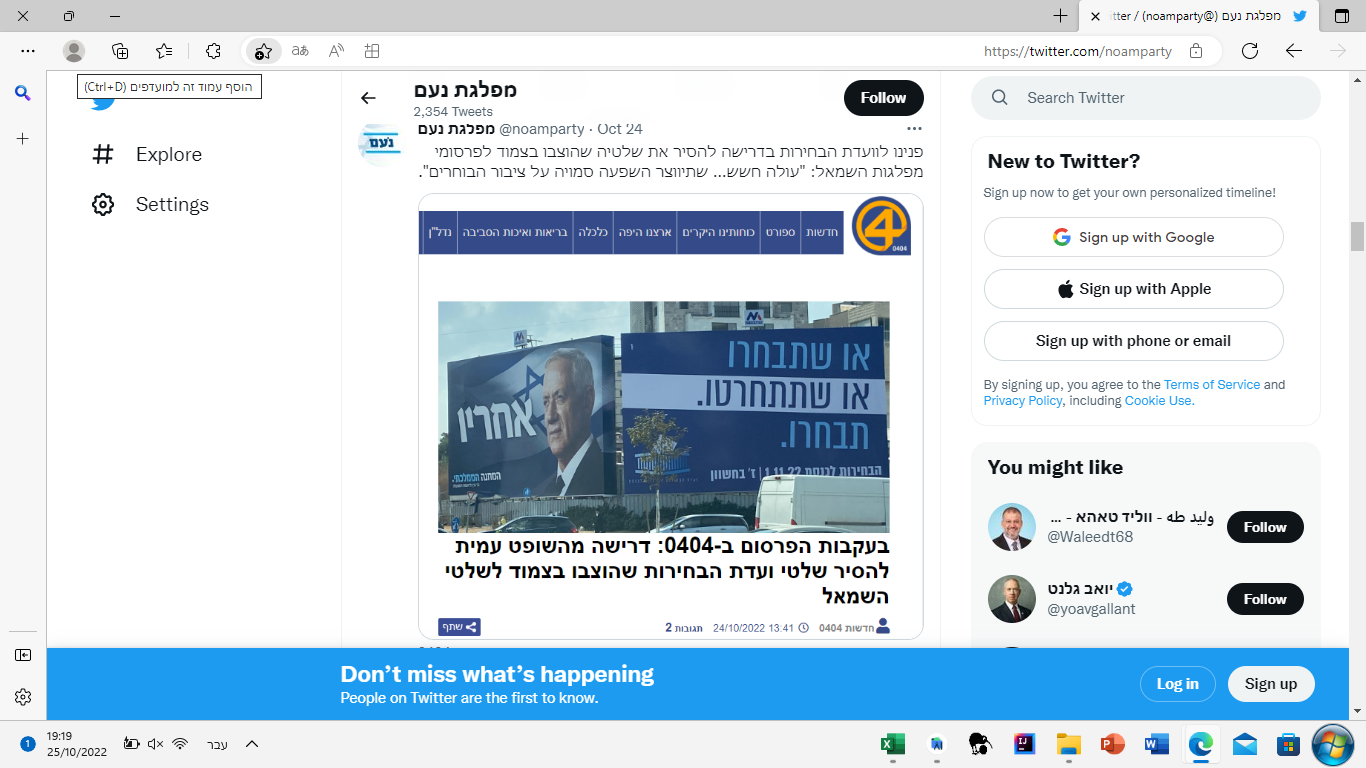
Task: Open PowerPoint from the taskbar
Action: [1112, 744]
